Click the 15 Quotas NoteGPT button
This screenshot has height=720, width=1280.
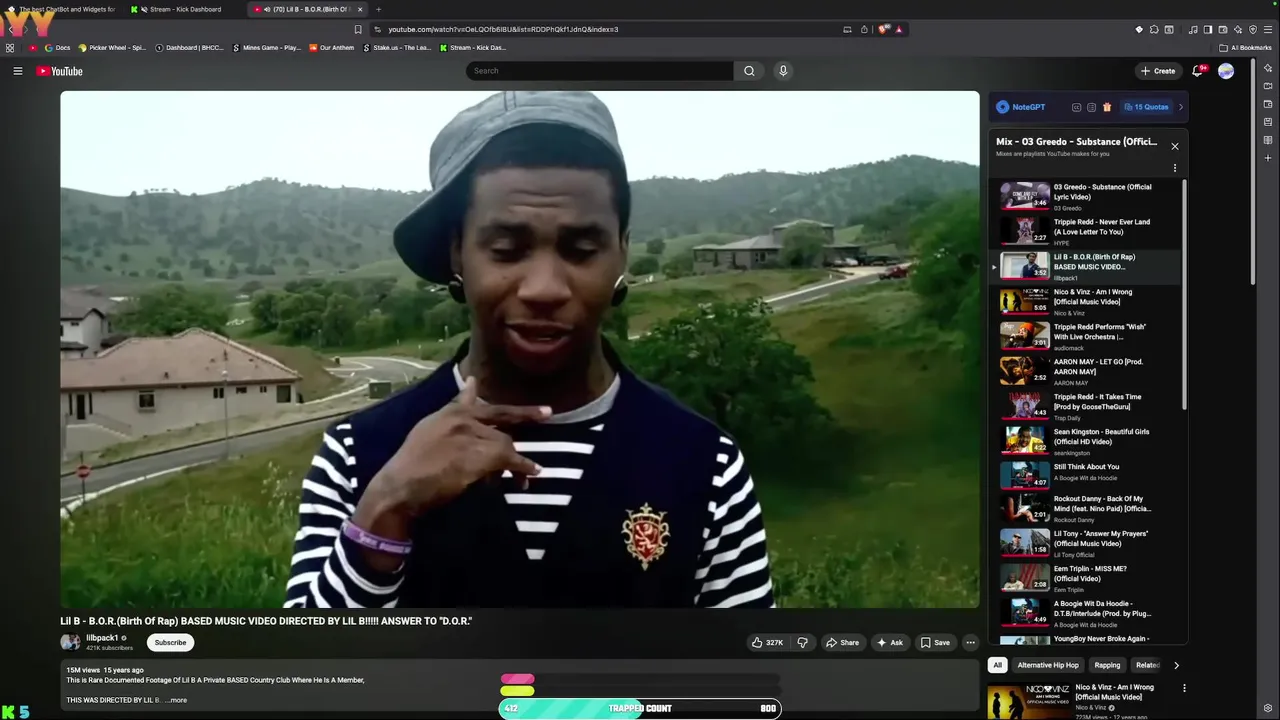point(1146,107)
